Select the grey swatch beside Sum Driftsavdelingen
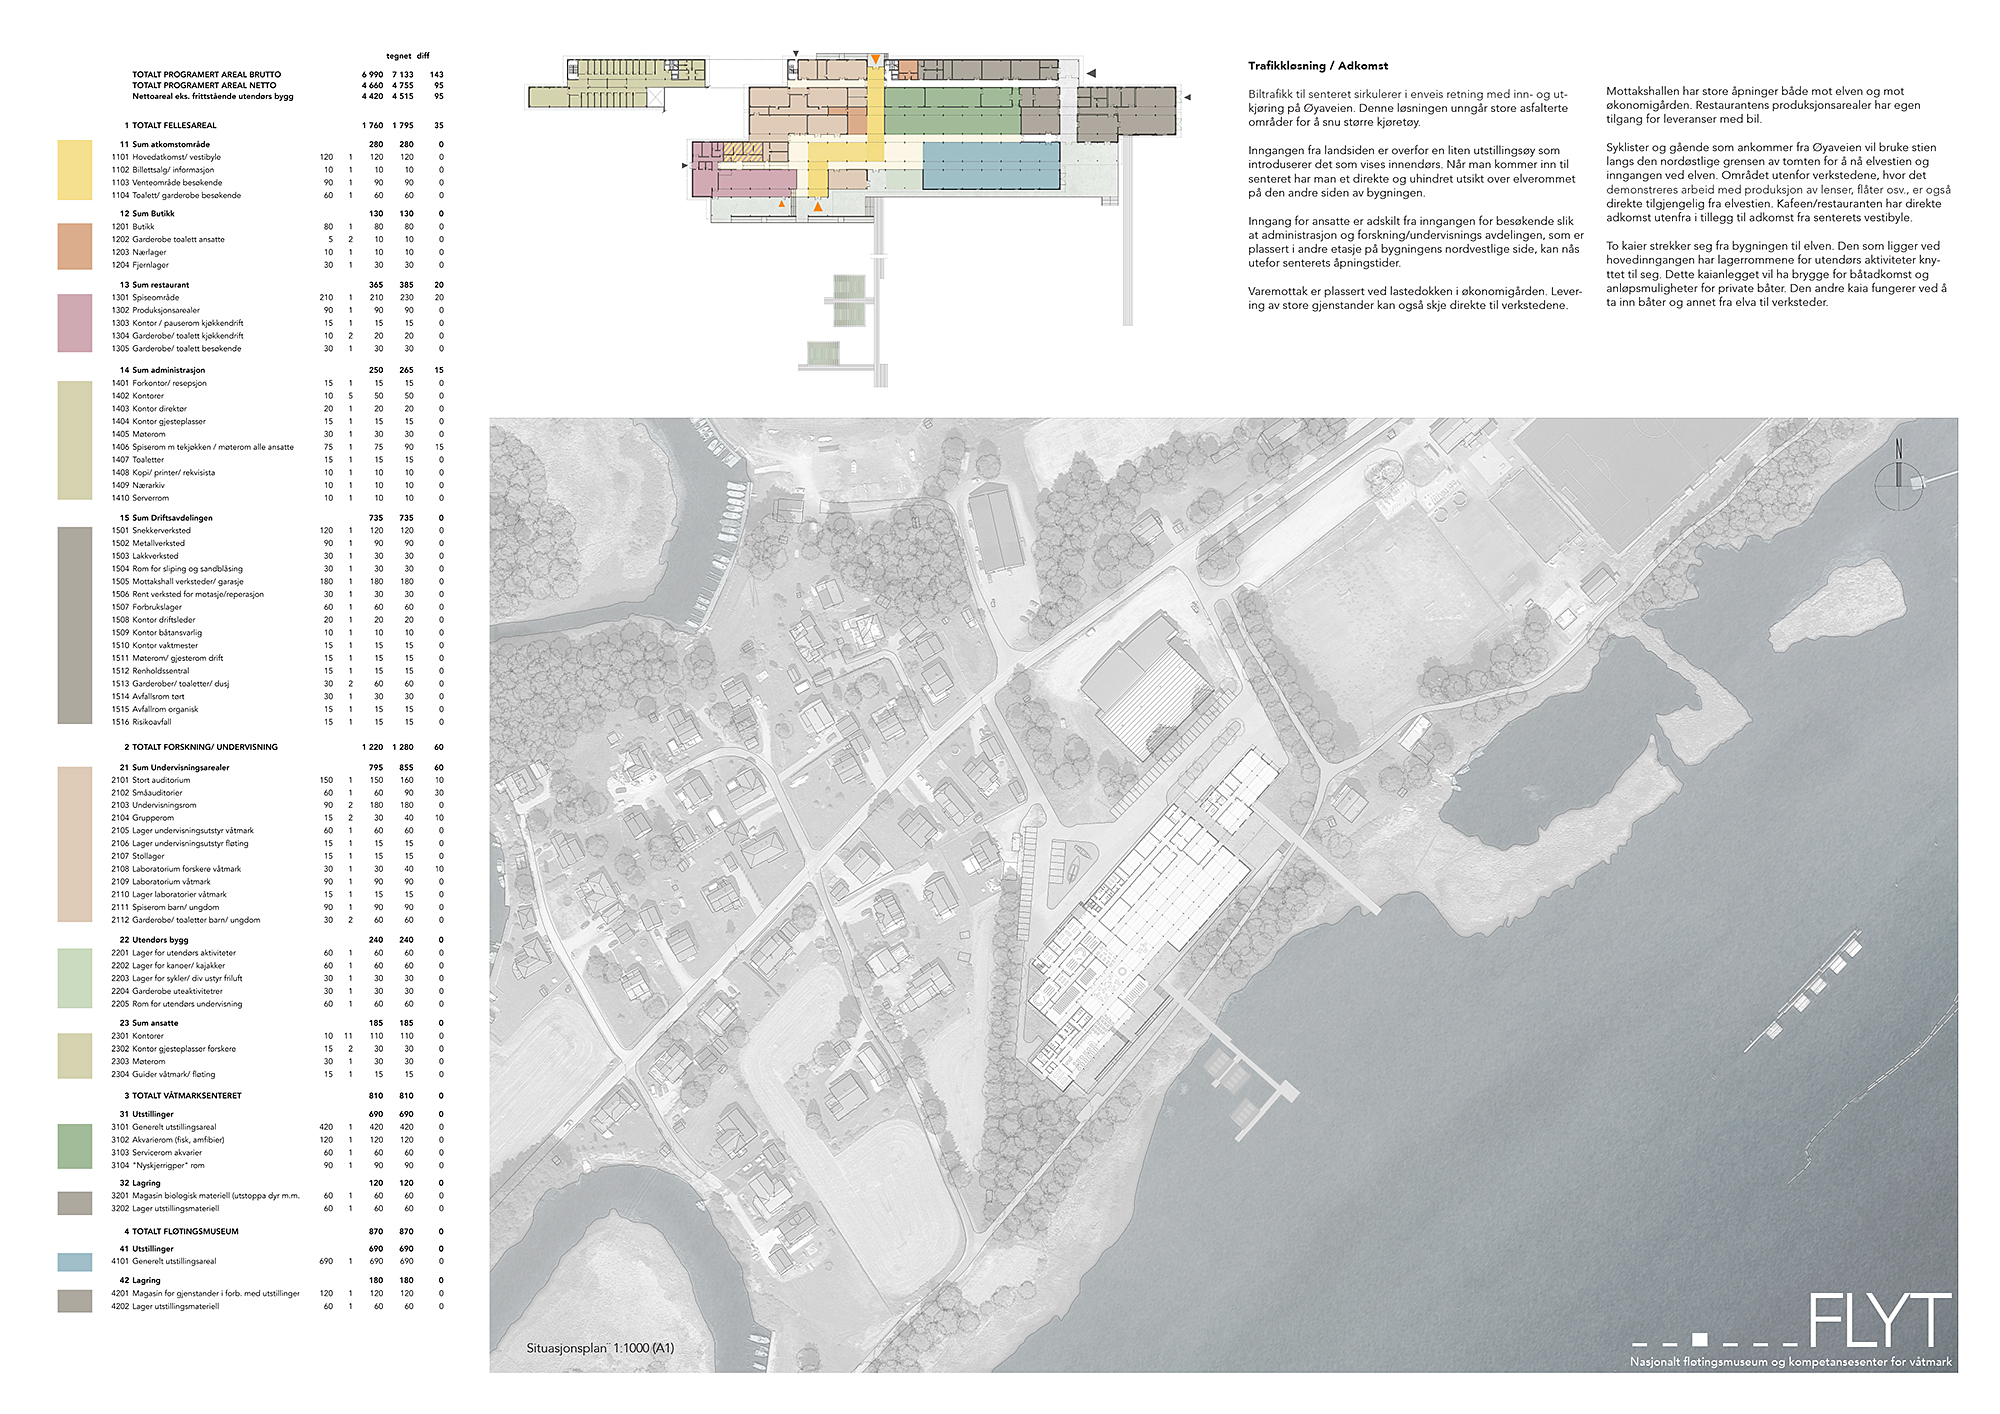The height and width of the screenshot is (1414, 2000). tap(75, 625)
